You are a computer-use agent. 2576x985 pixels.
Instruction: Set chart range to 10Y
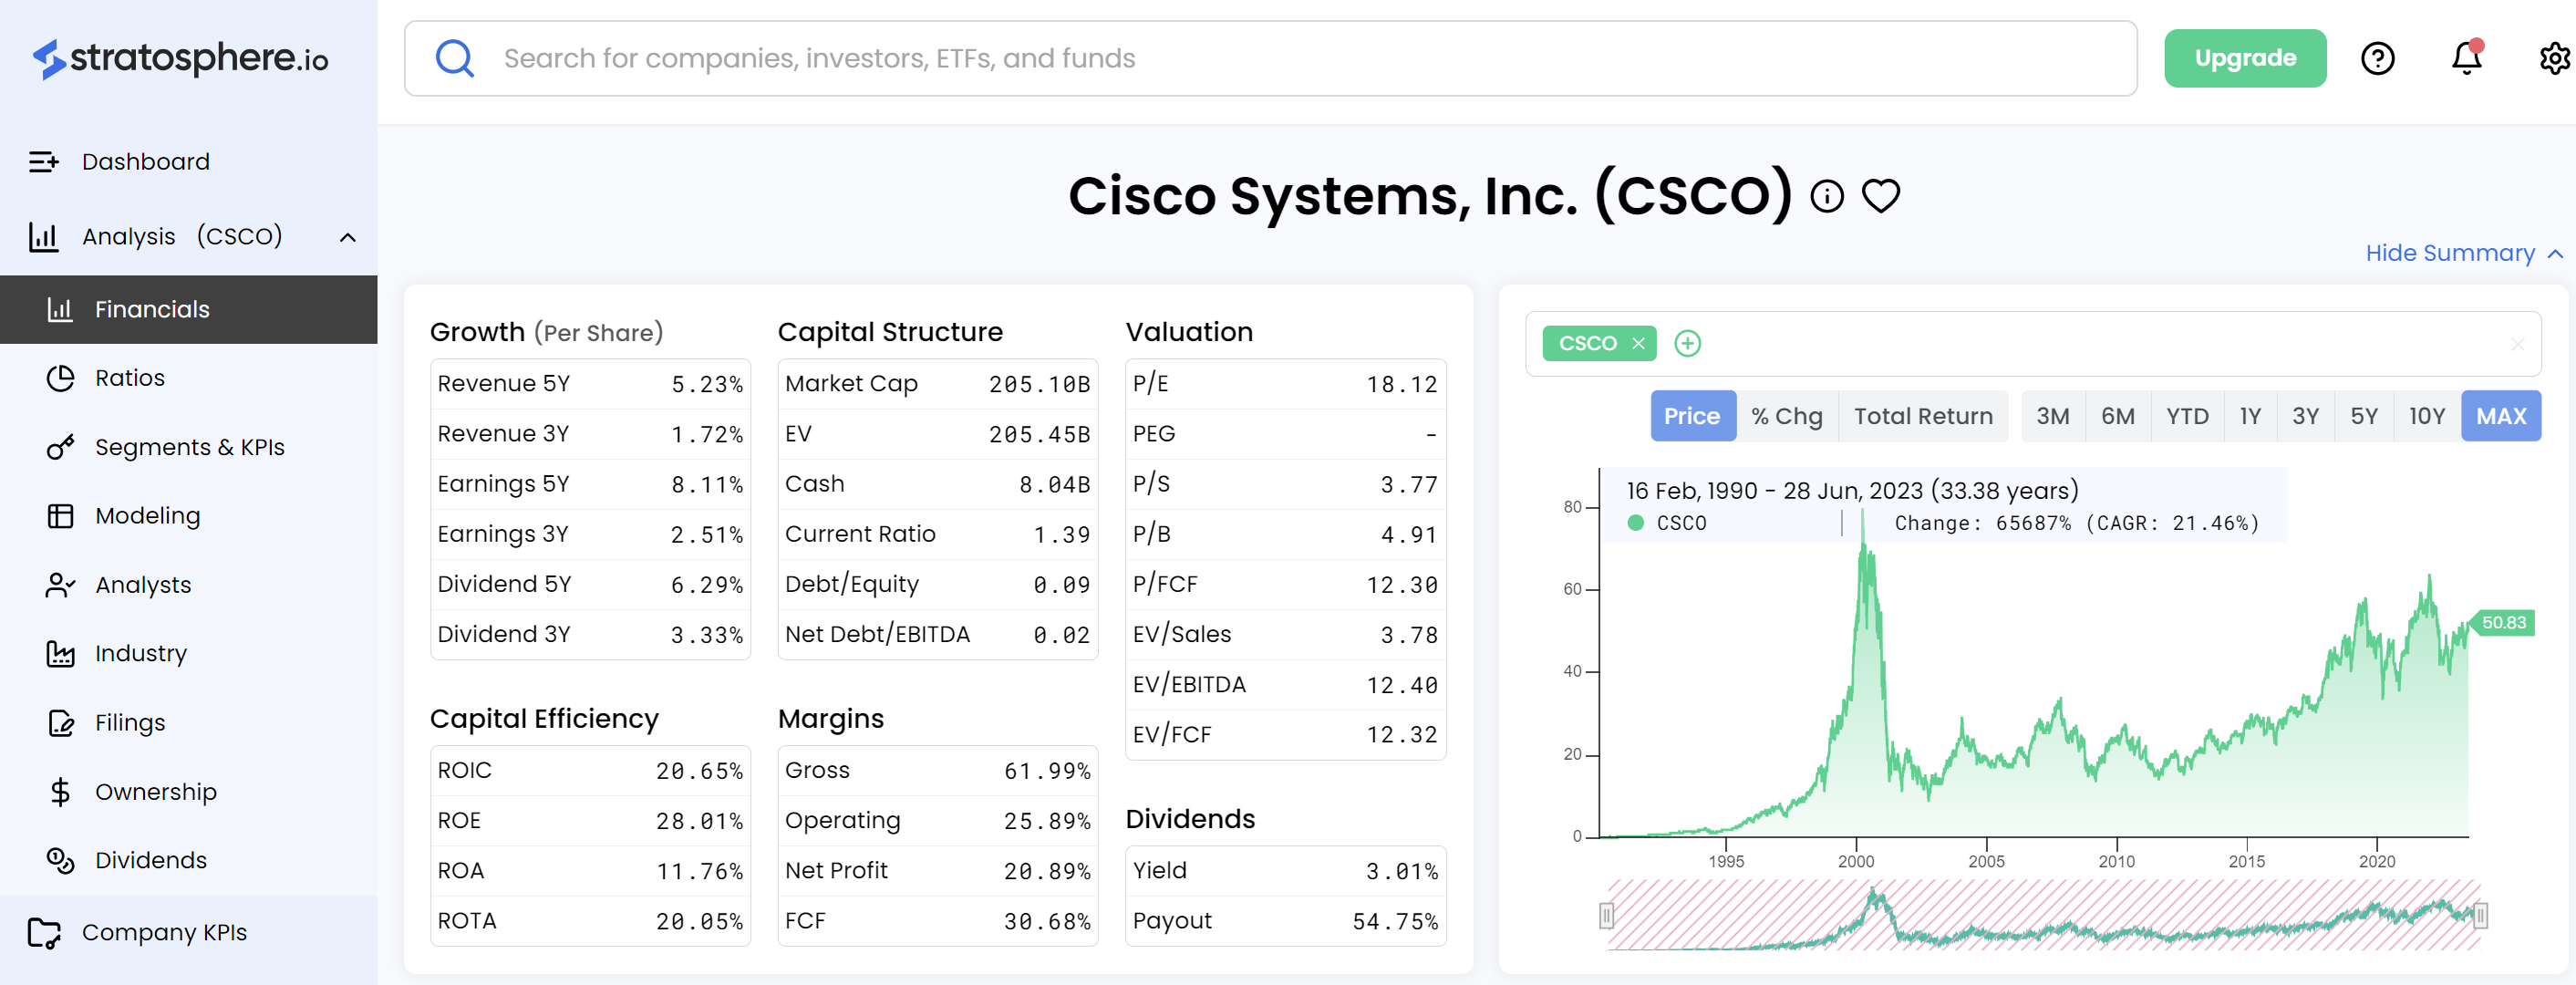pos(2427,416)
